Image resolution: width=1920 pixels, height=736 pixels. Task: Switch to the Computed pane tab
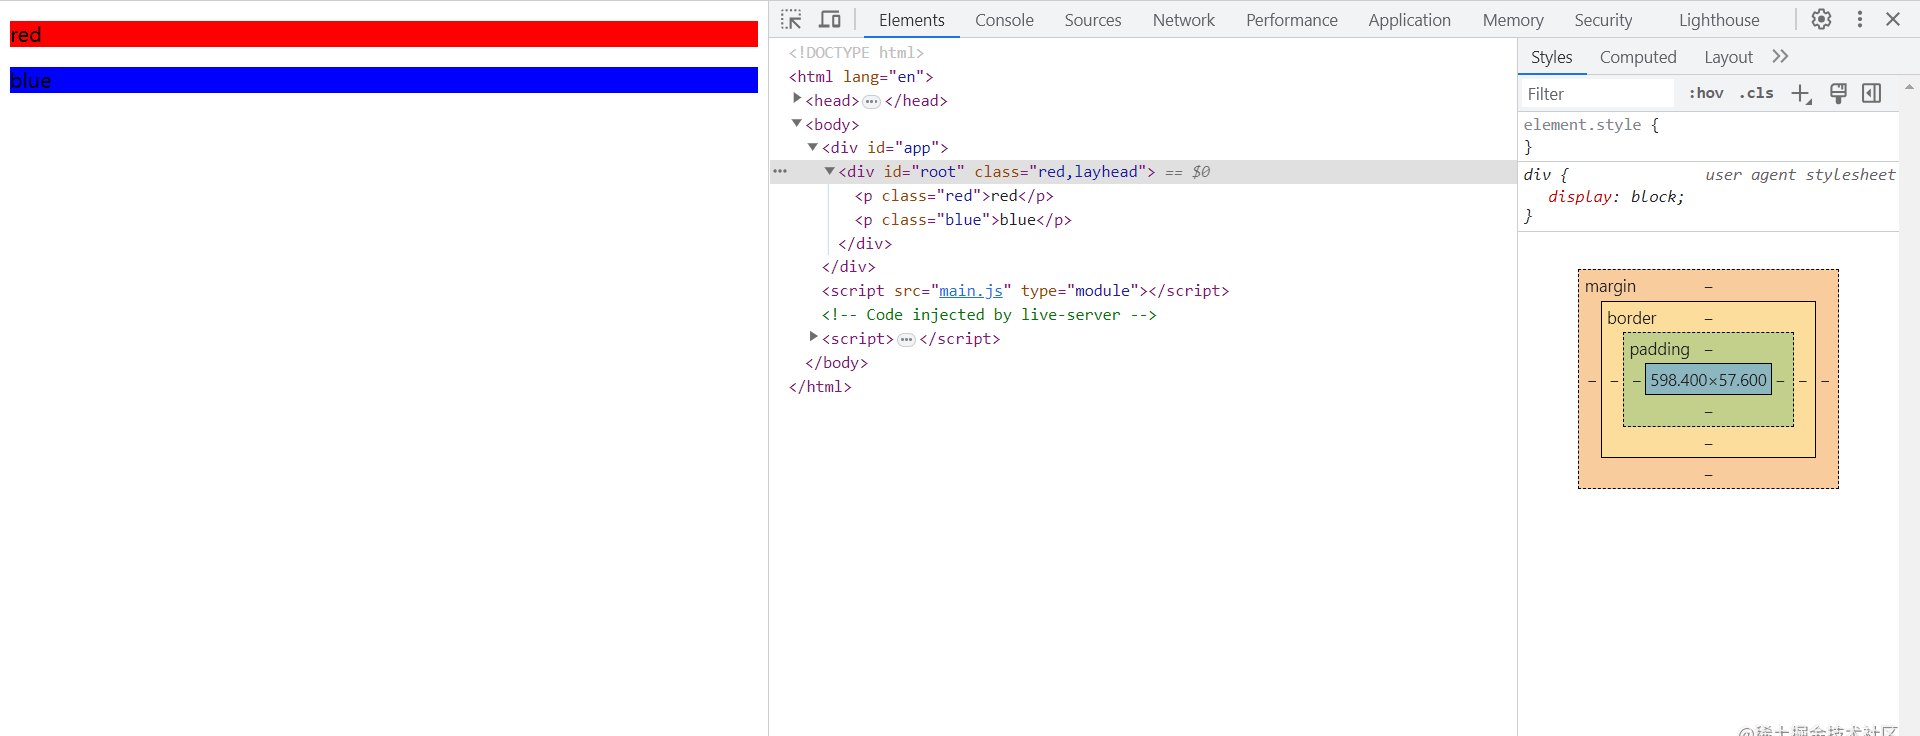click(x=1637, y=58)
